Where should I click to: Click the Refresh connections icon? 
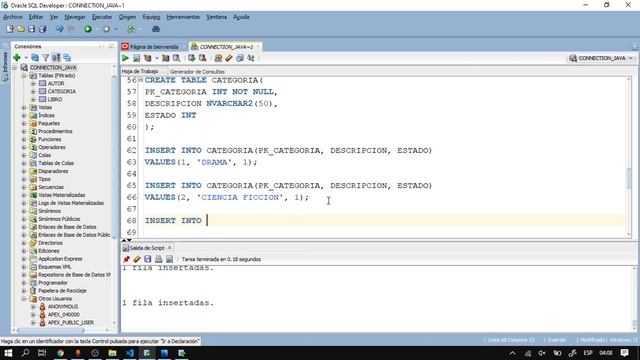35,58
